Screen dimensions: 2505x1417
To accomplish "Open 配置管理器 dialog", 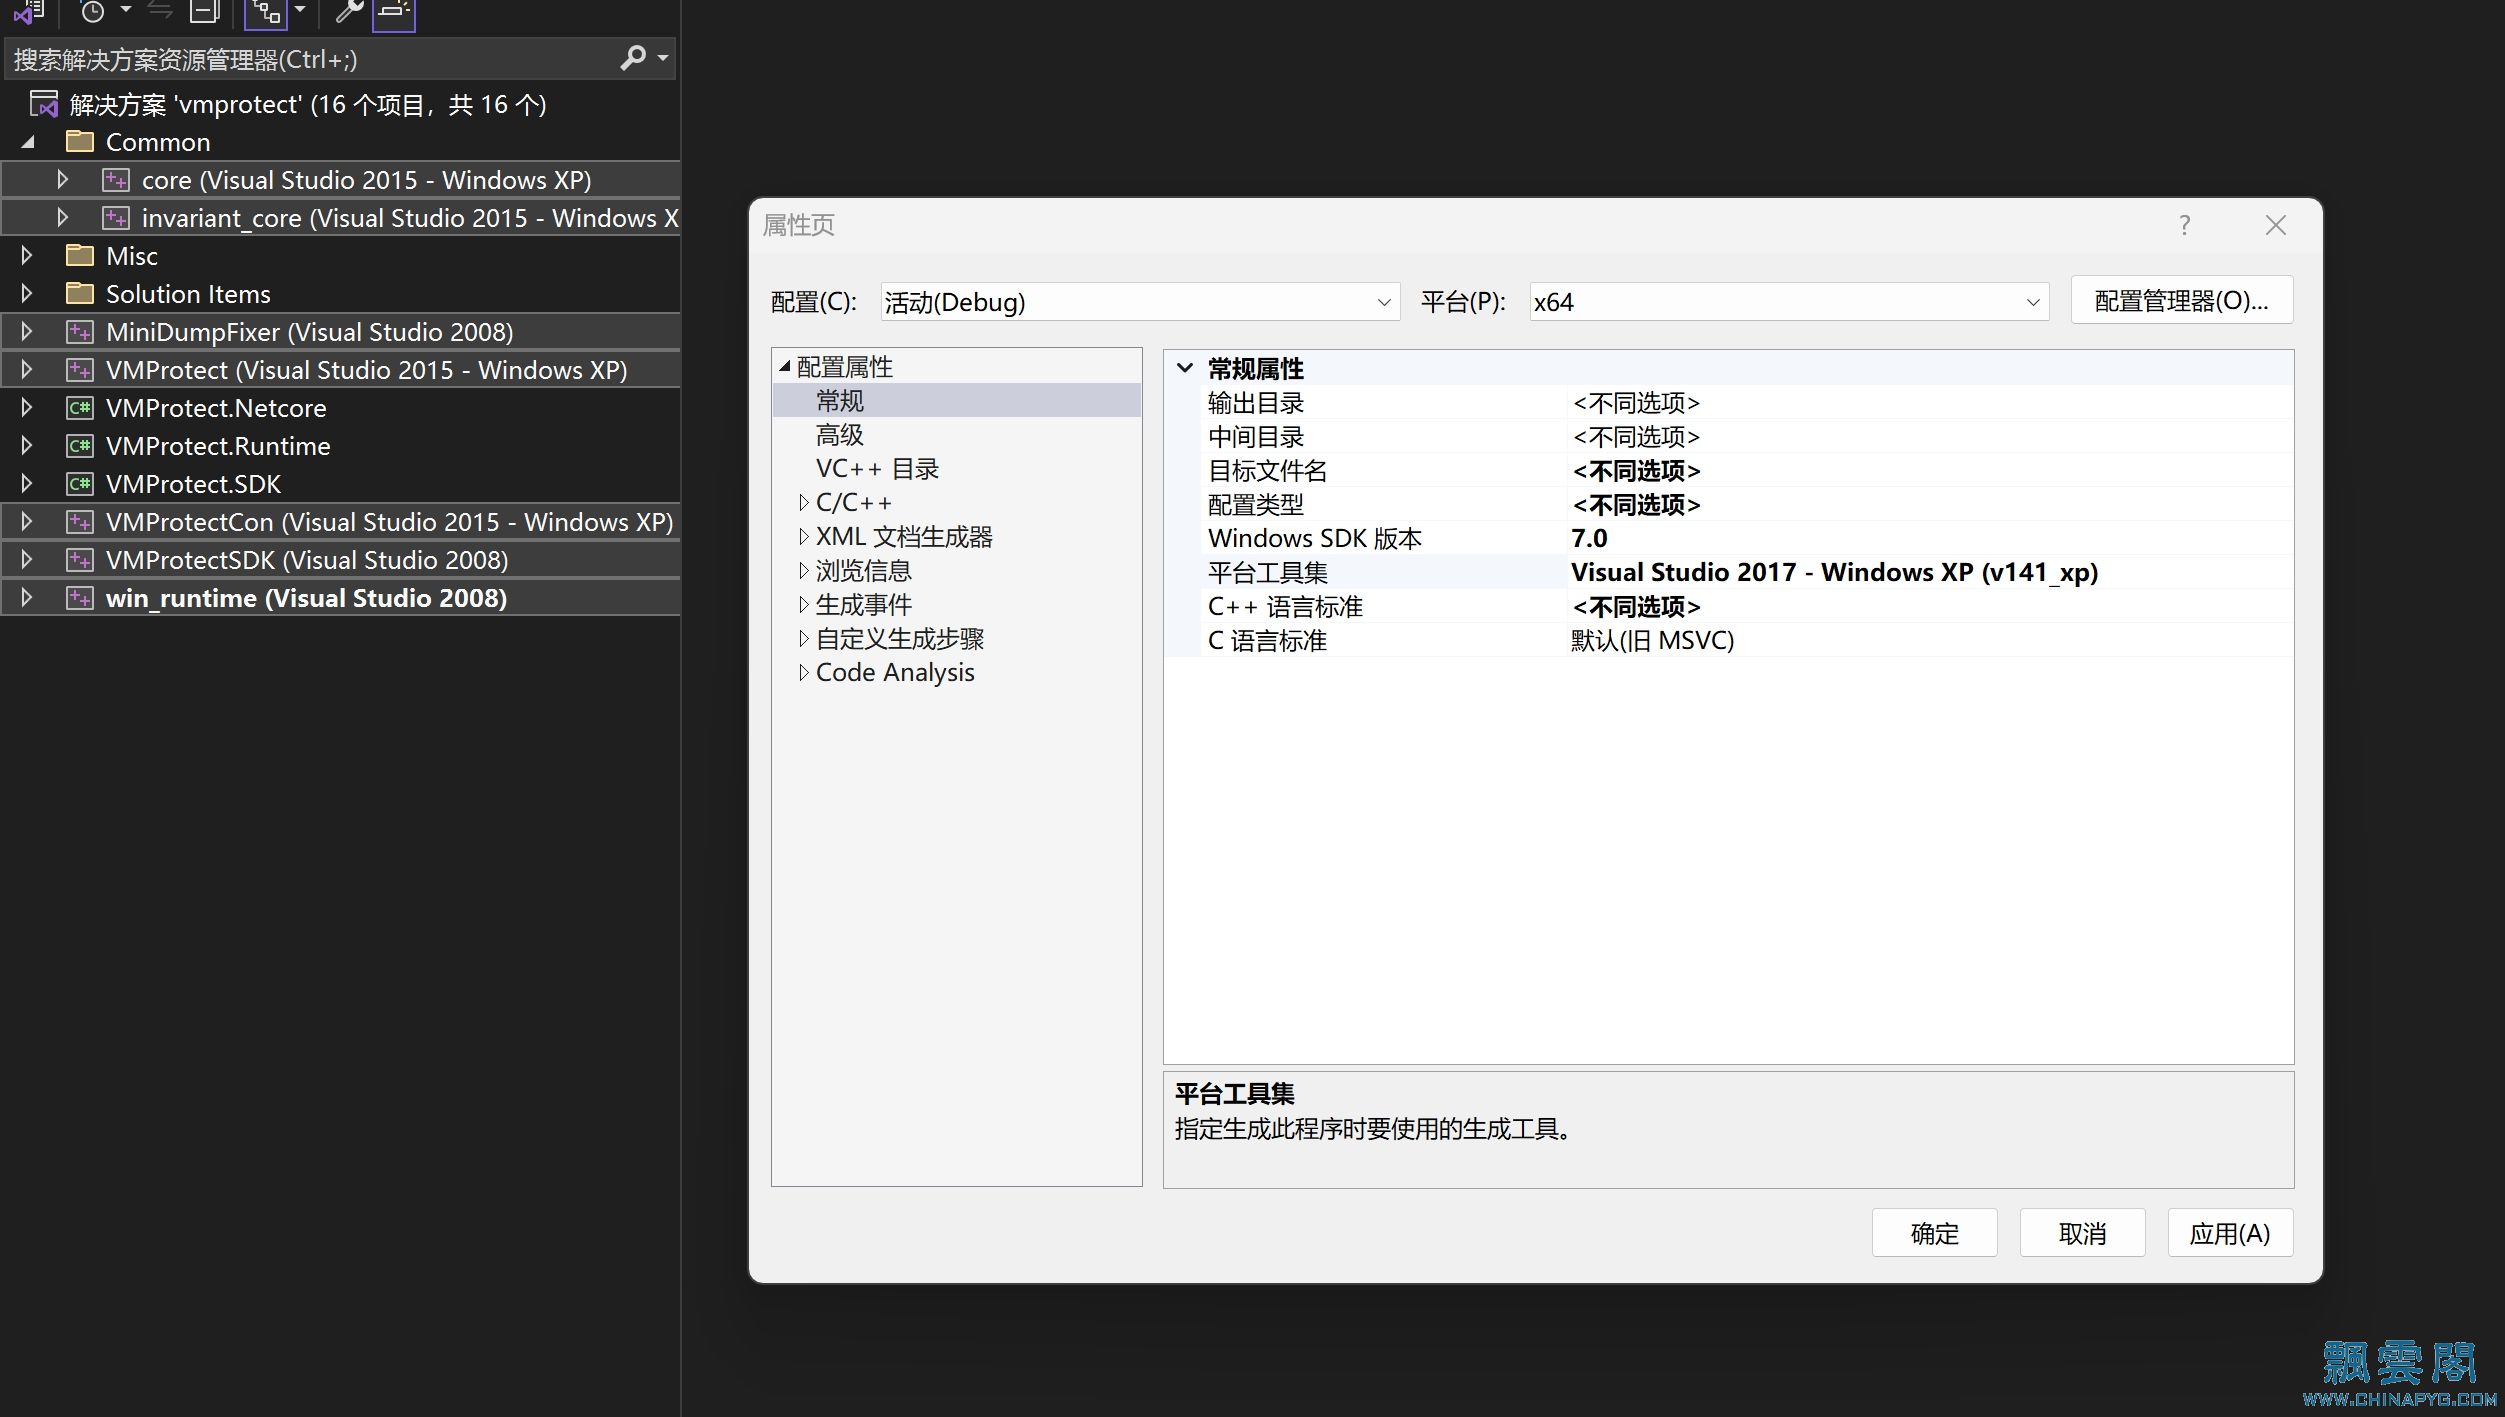I will click(x=2182, y=301).
